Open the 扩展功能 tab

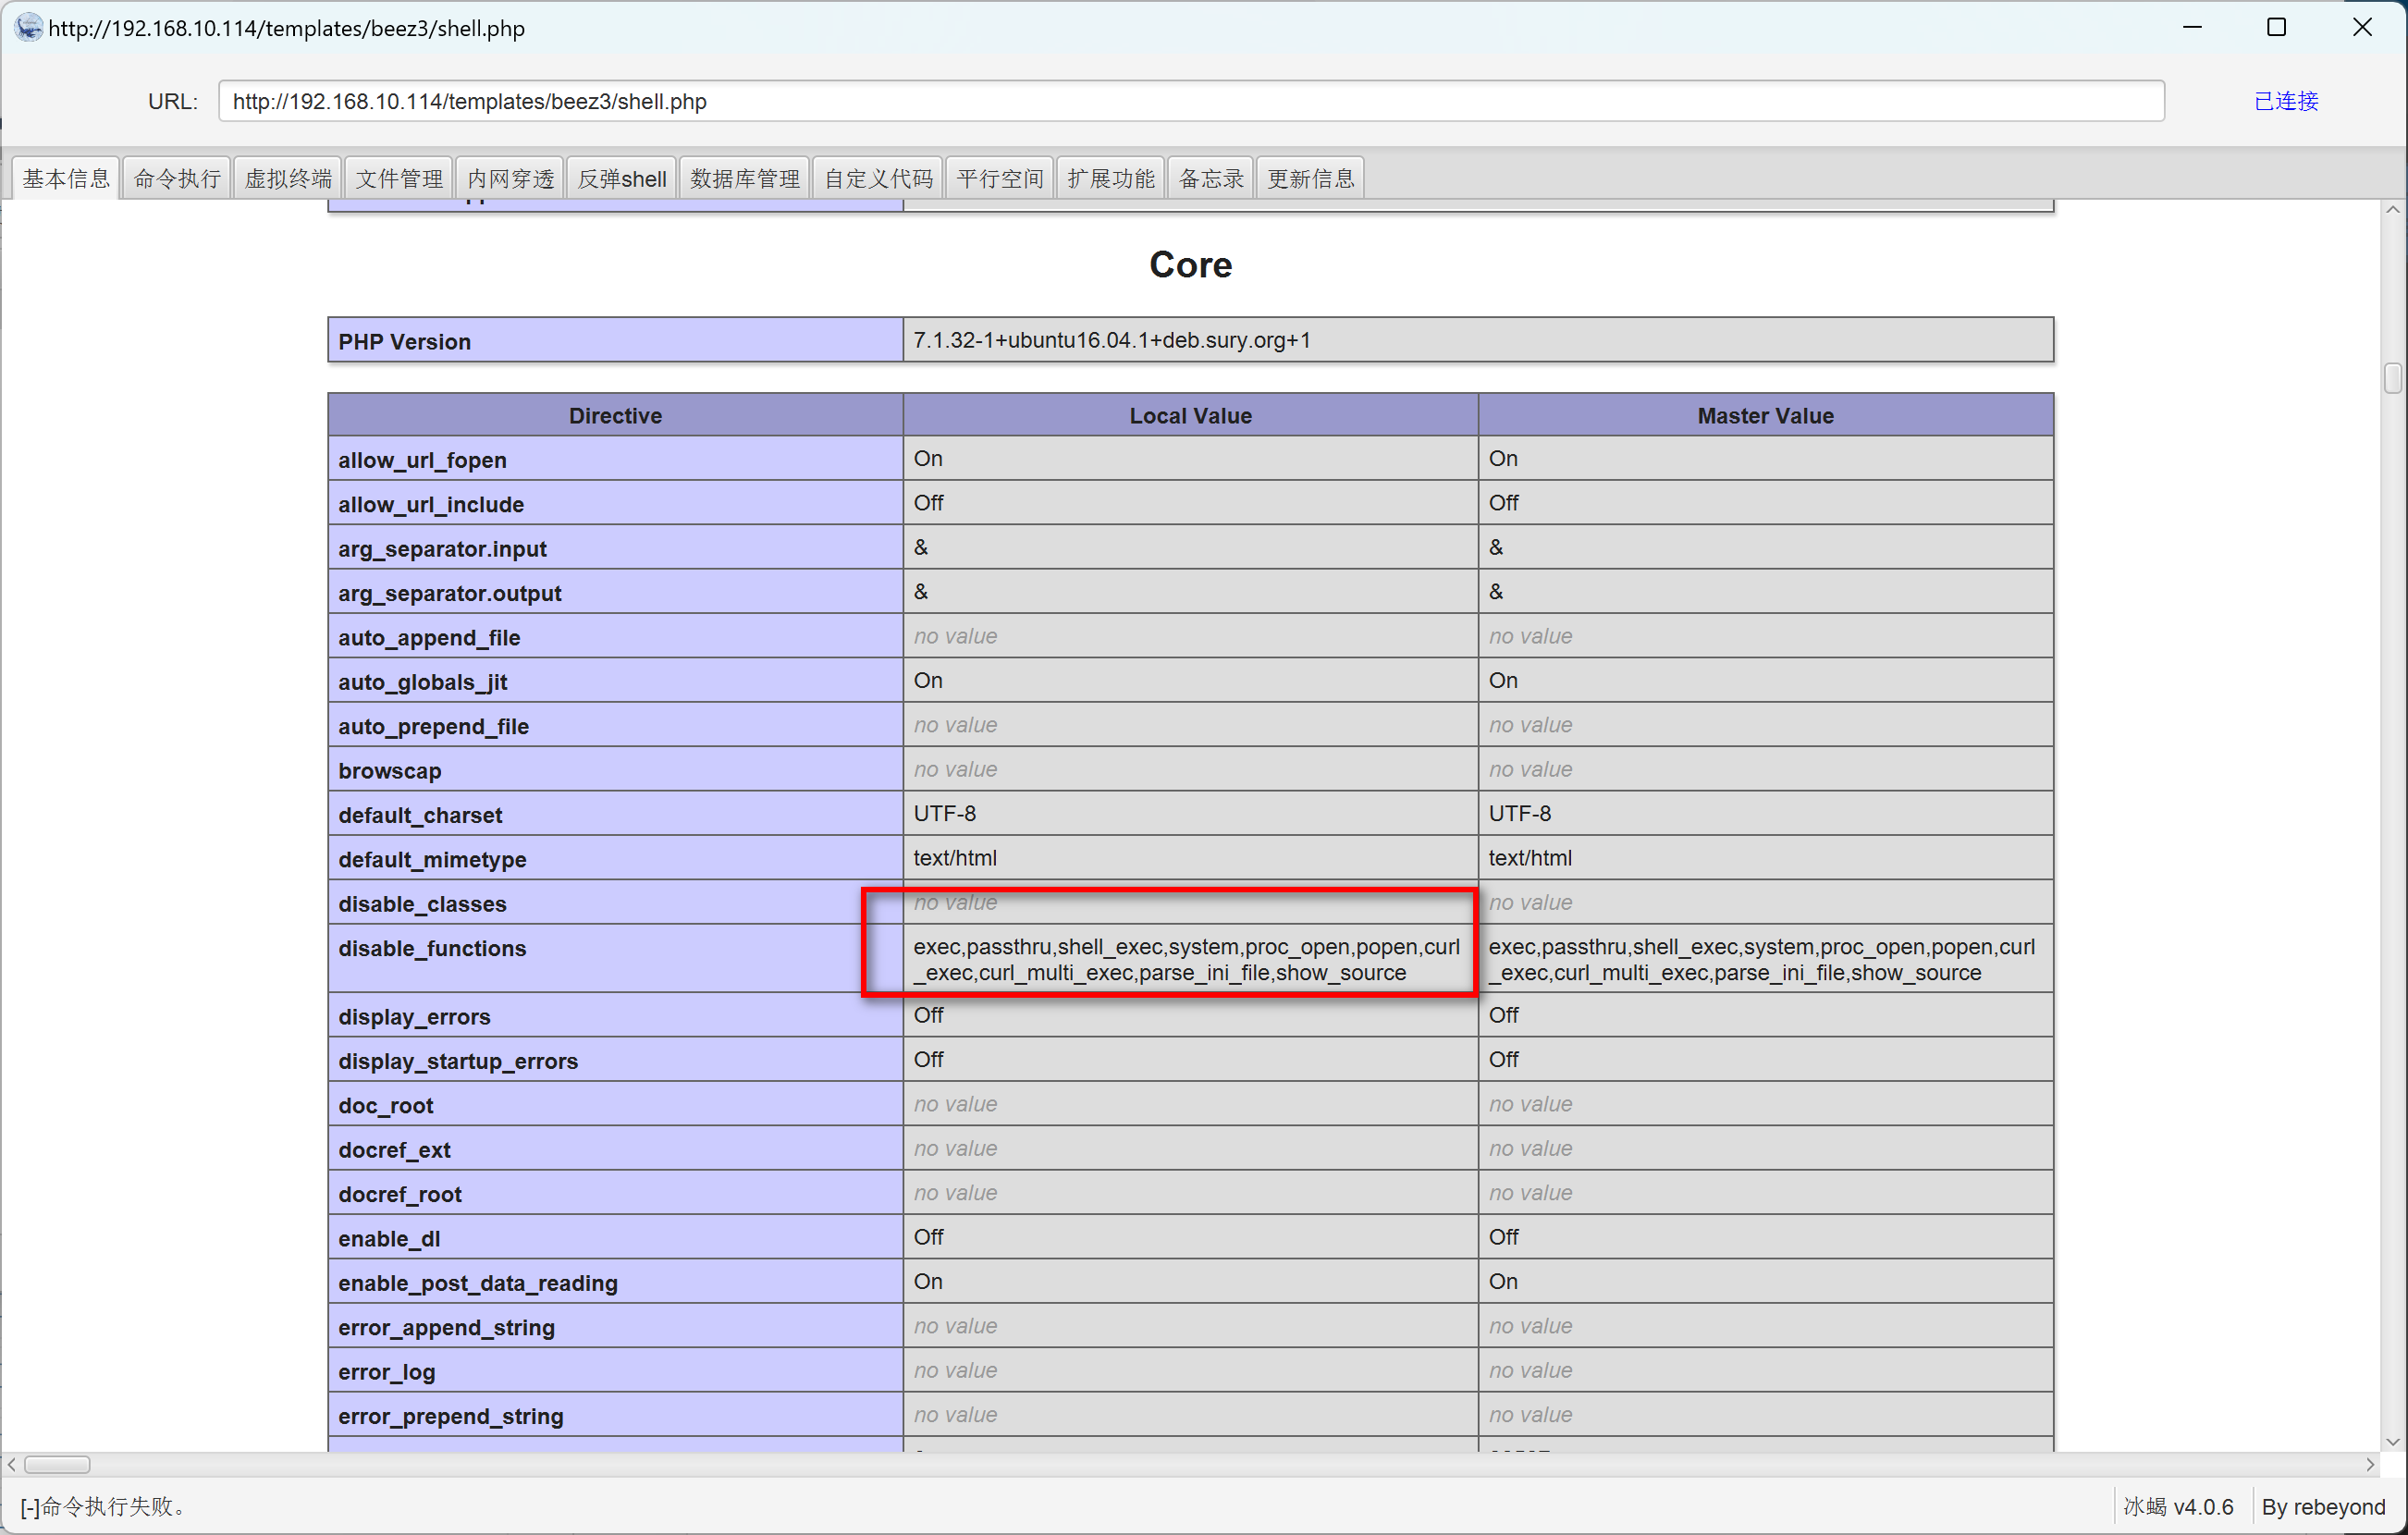[1110, 179]
